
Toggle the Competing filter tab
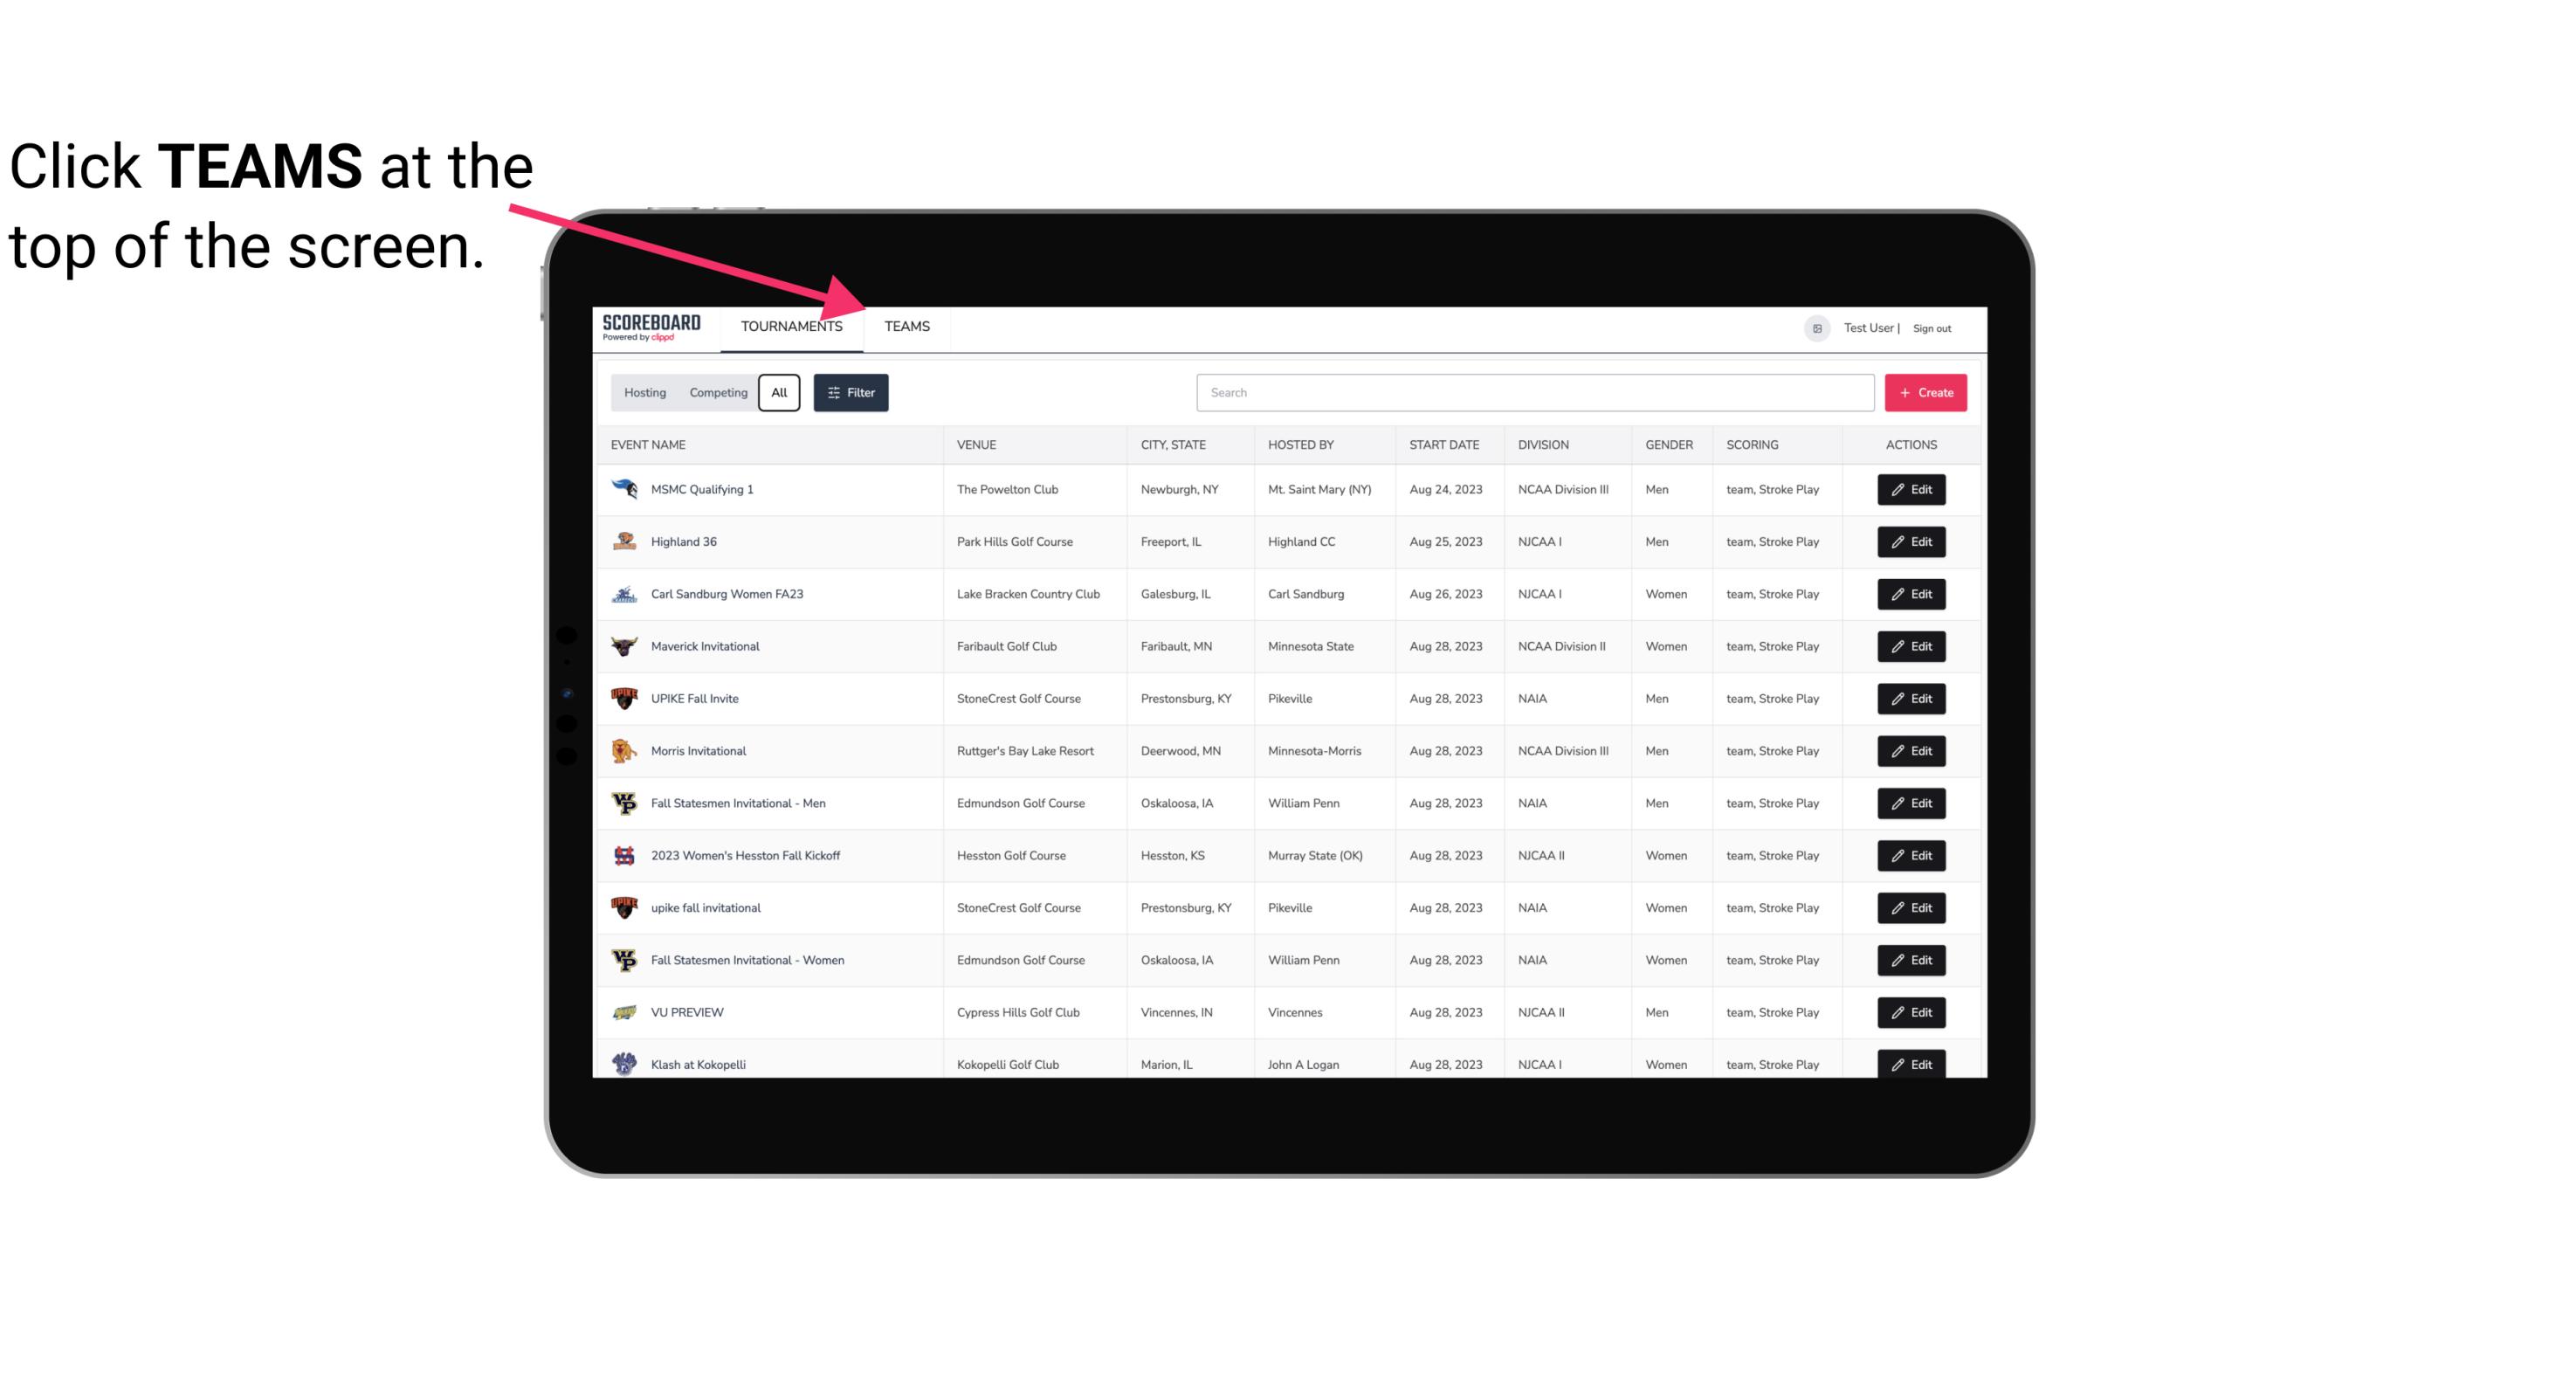[x=715, y=393]
